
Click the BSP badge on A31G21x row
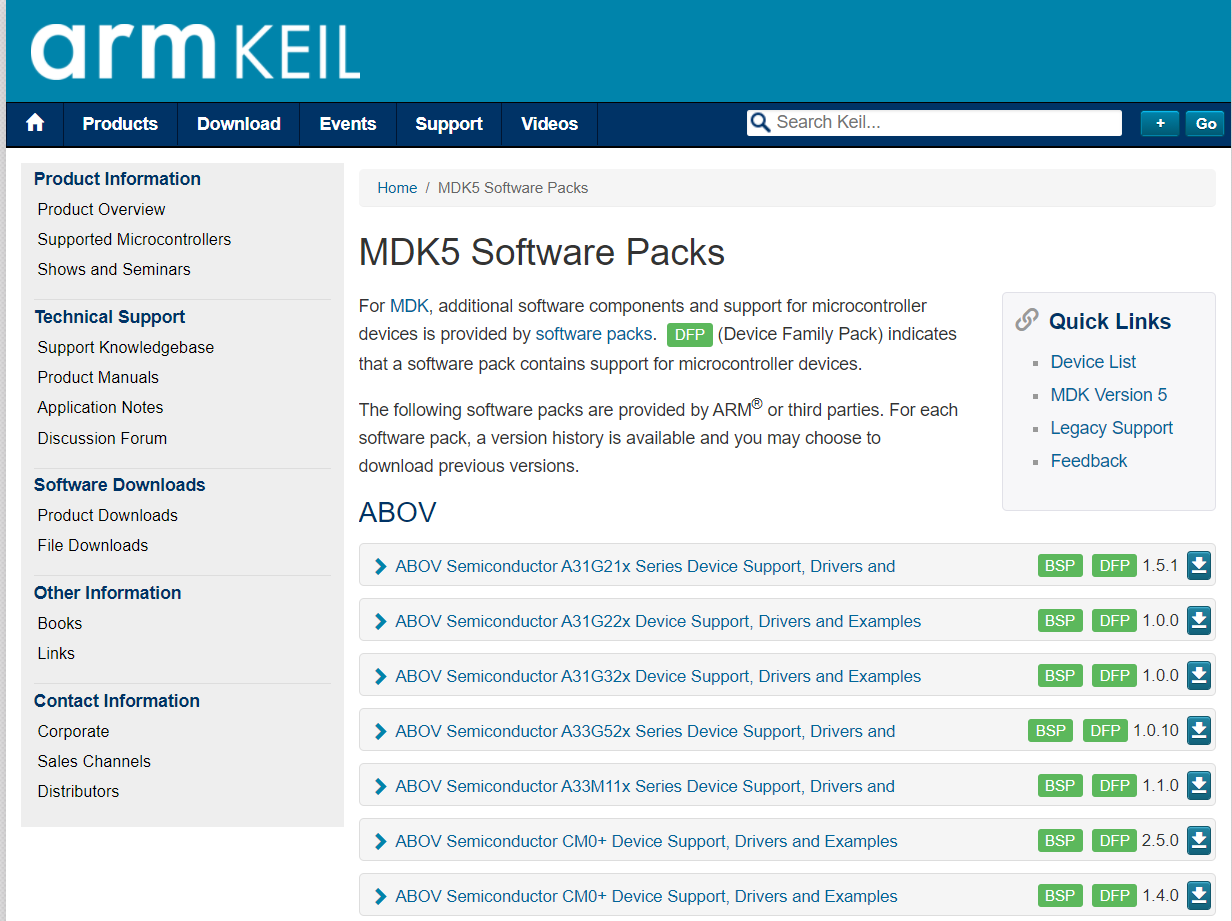click(1060, 566)
